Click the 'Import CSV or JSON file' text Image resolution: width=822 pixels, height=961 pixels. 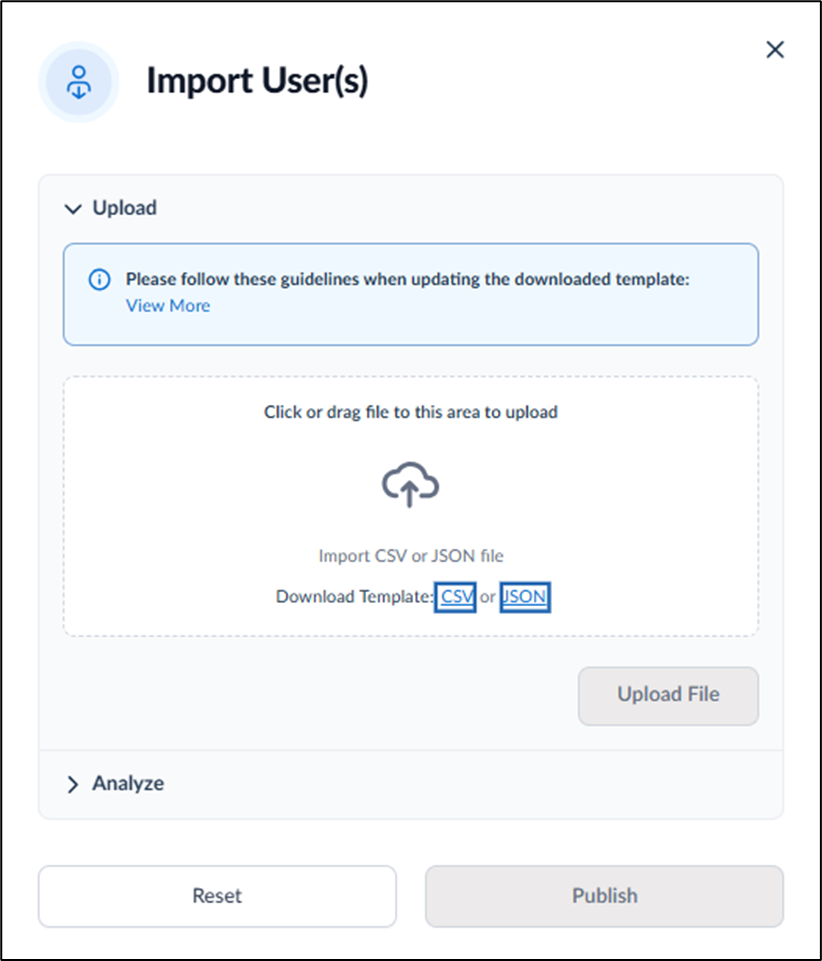411,556
